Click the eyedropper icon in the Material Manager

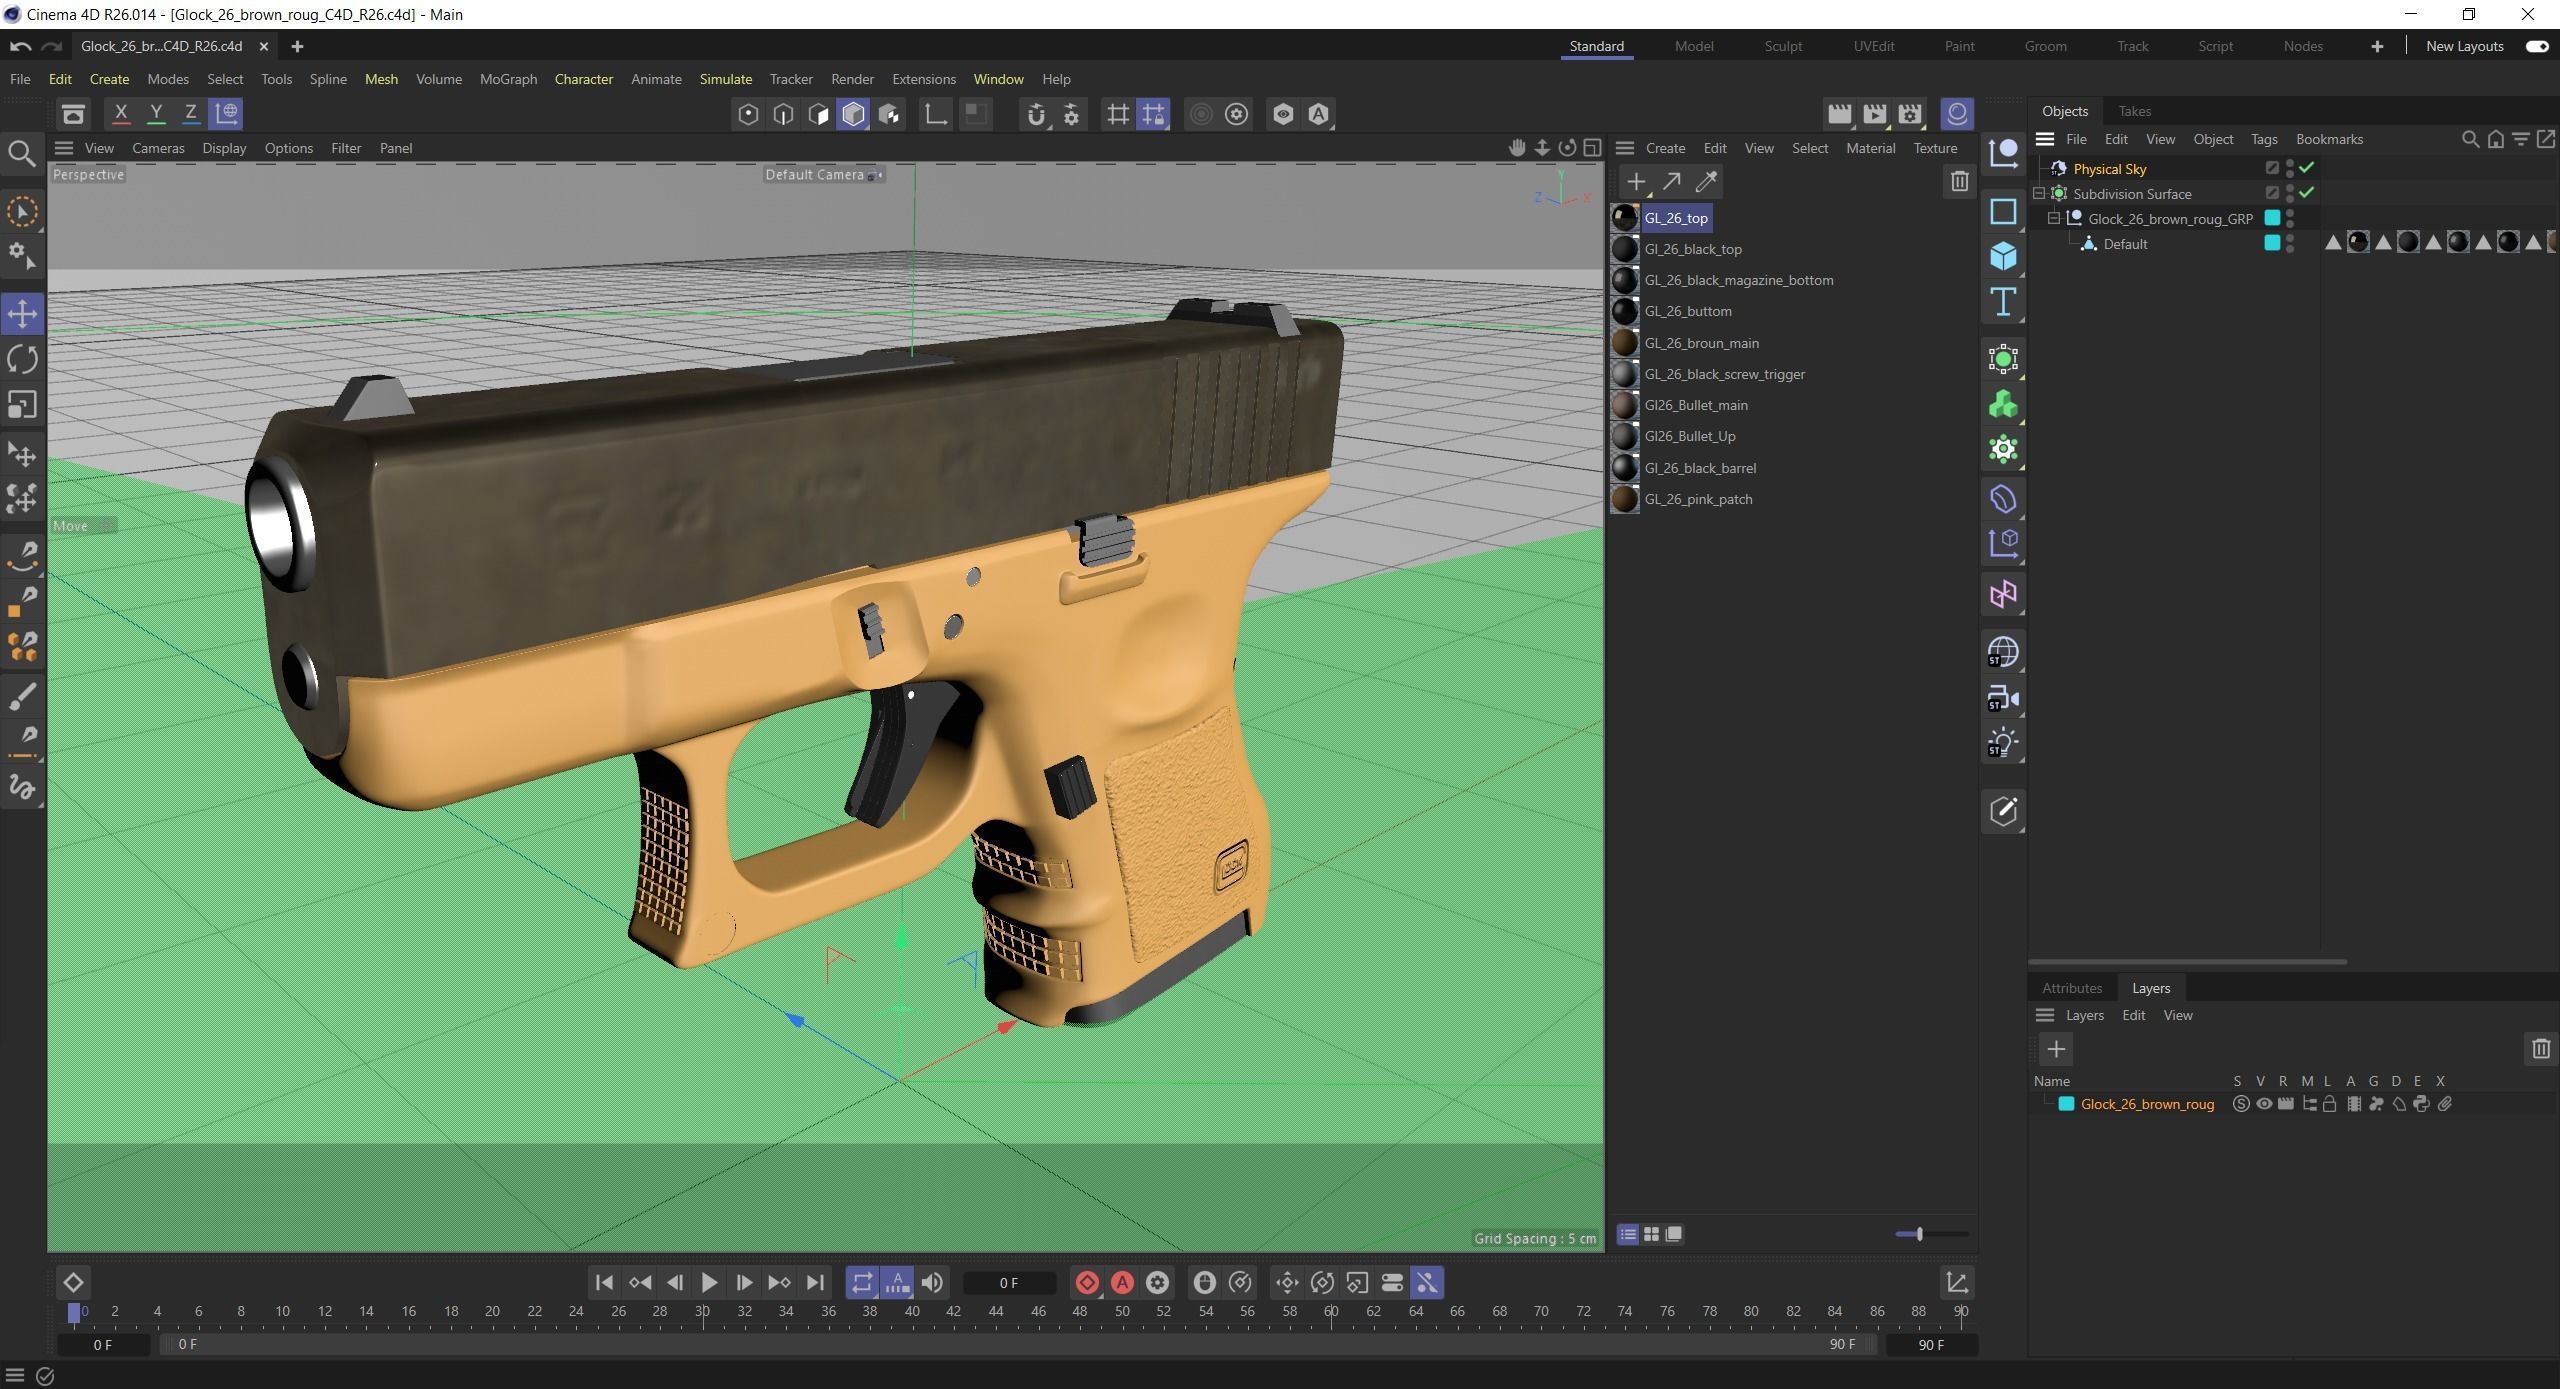[1706, 182]
